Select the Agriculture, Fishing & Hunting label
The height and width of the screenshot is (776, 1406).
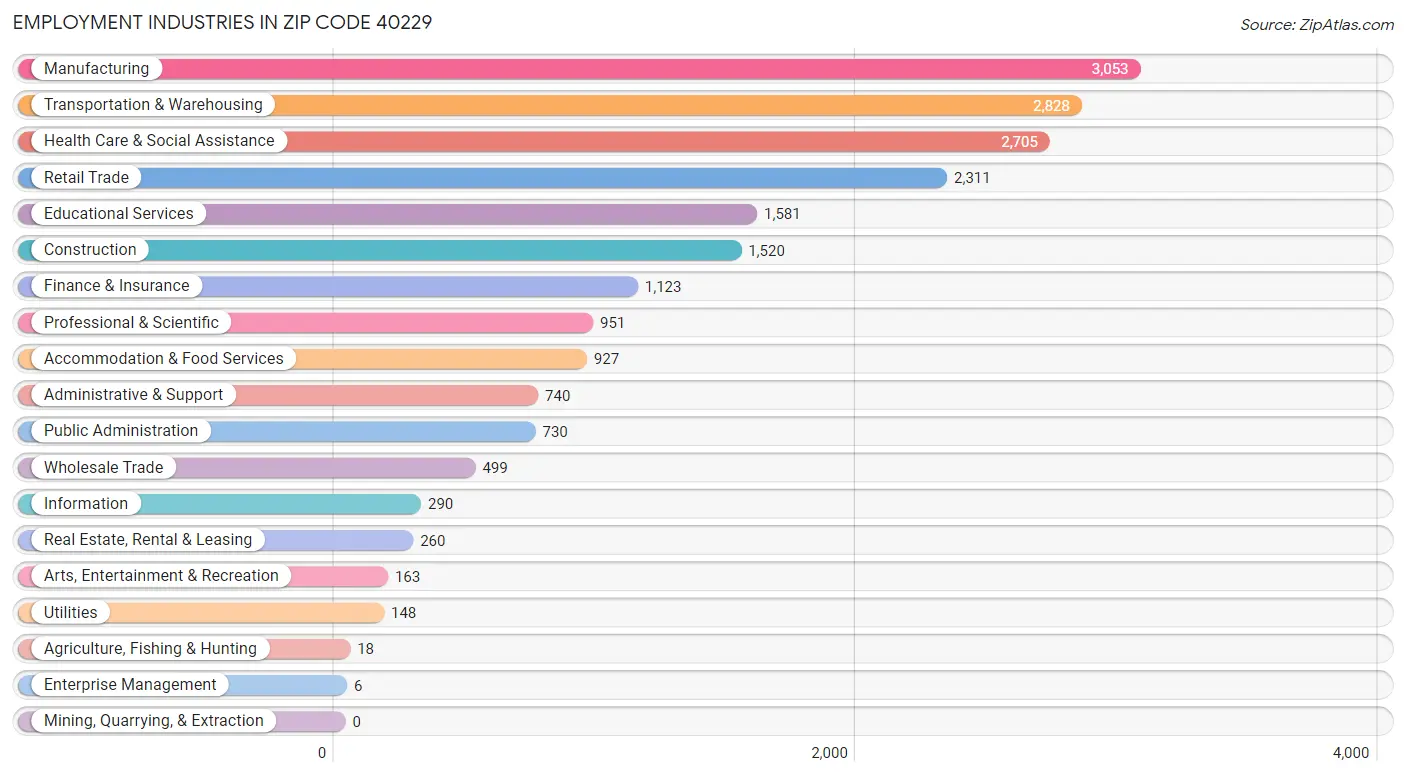coord(150,649)
